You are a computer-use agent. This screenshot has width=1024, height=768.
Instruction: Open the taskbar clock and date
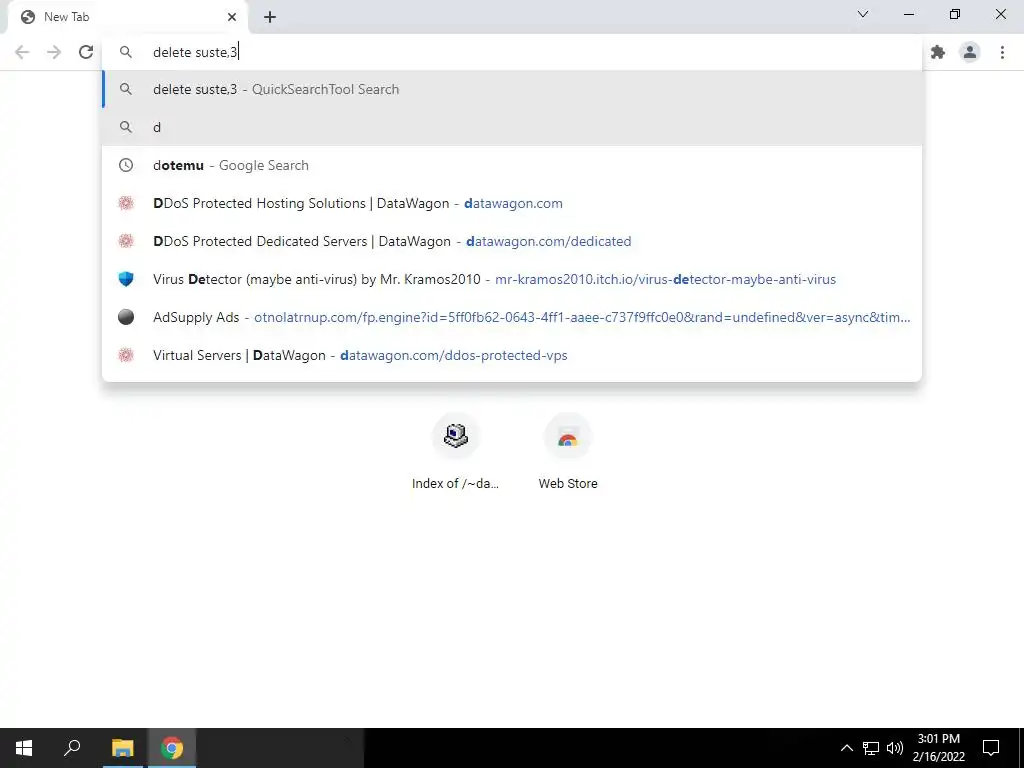[x=938, y=748]
